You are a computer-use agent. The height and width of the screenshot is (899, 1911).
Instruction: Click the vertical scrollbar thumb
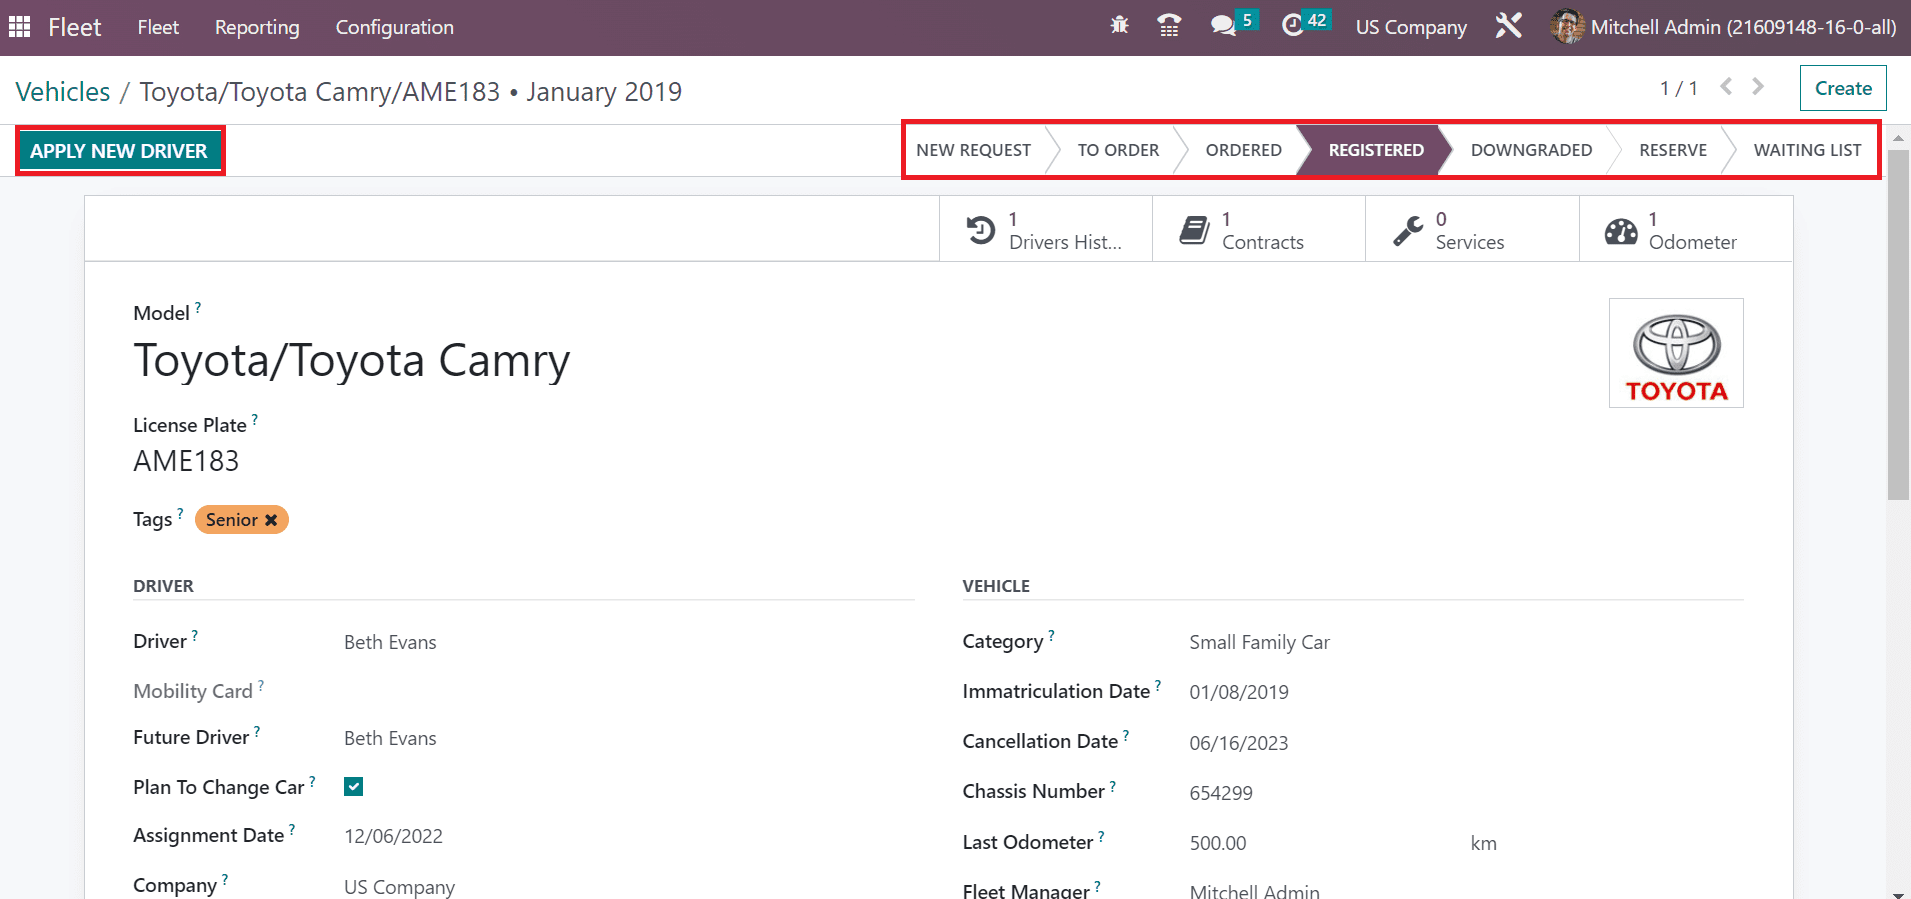(1898, 325)
